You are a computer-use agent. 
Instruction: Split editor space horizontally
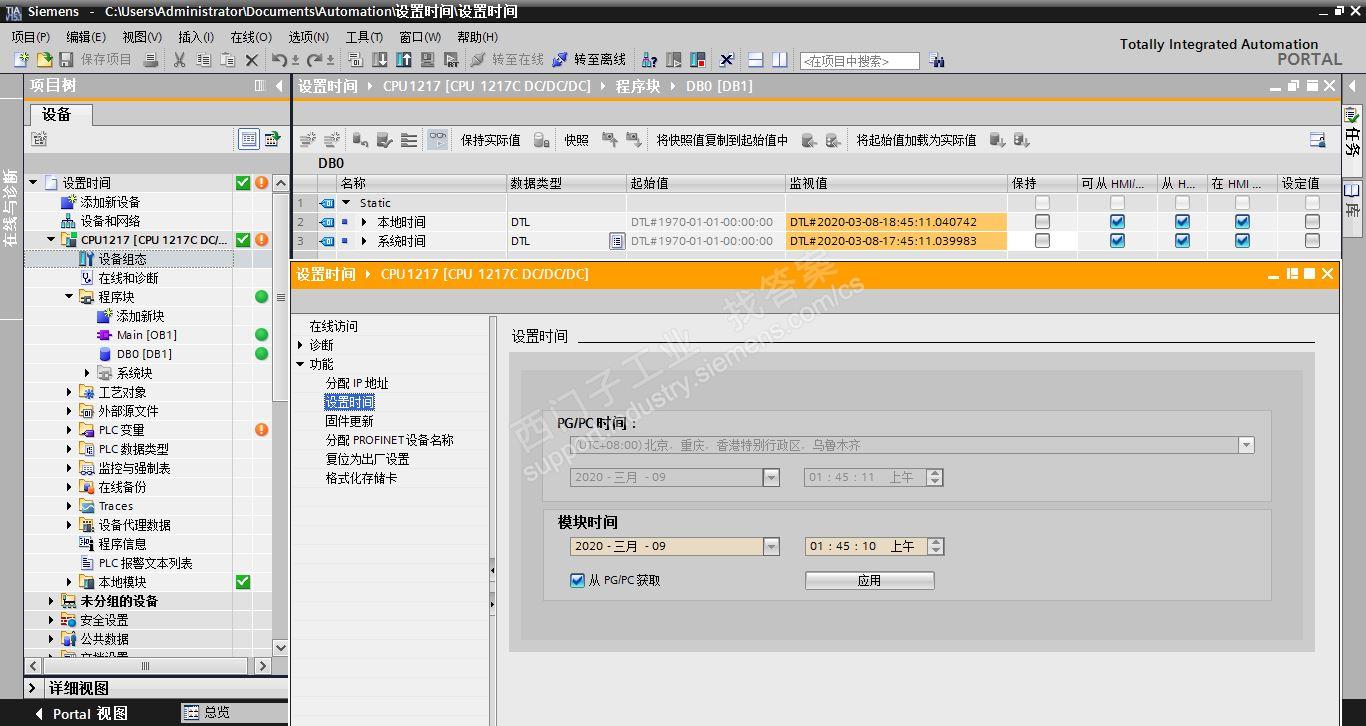(756, 60)
